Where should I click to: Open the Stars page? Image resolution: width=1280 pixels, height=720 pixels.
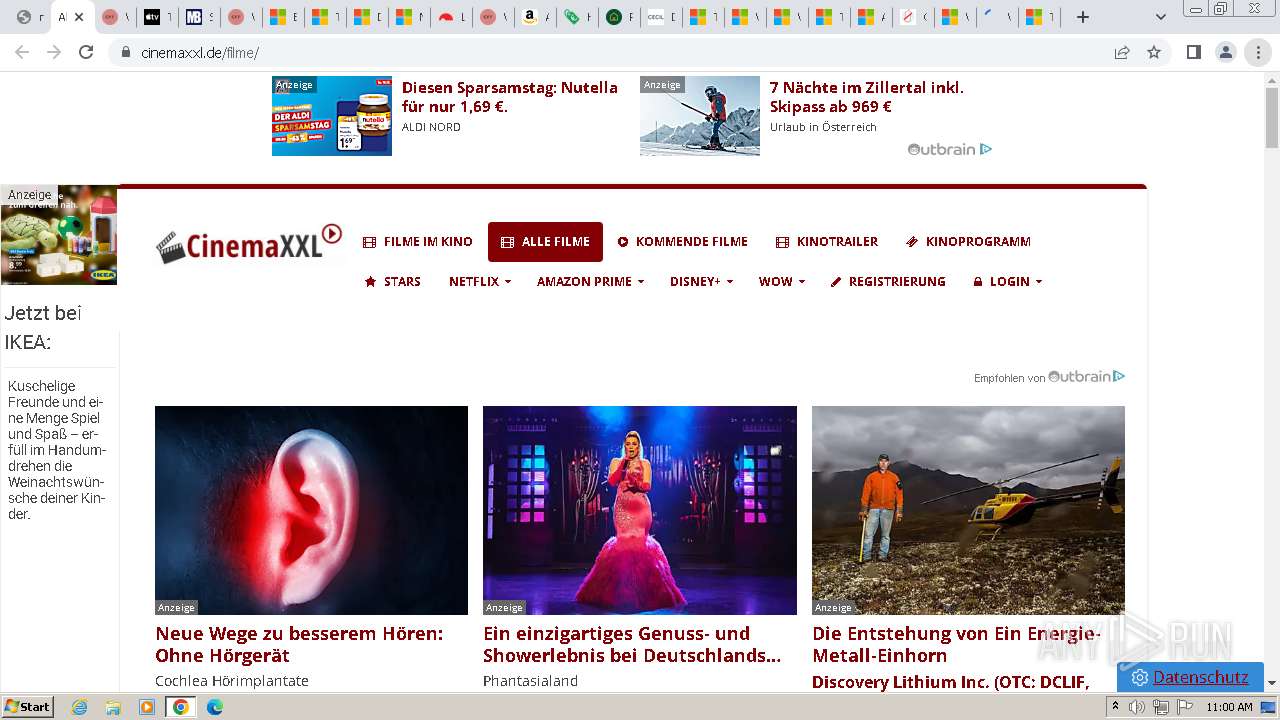392,282
